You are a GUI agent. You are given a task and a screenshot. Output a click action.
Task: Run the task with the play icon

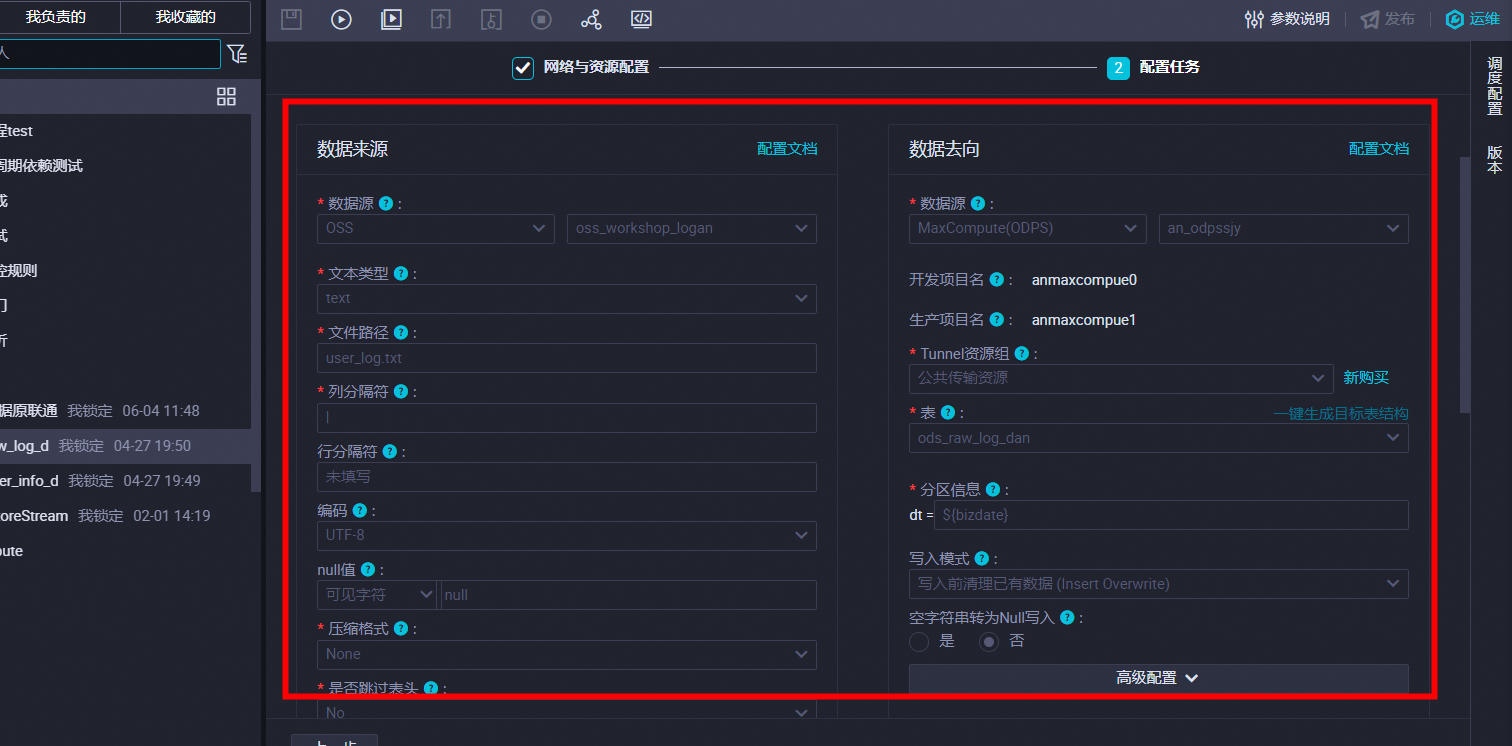click(x=342, y=19)
